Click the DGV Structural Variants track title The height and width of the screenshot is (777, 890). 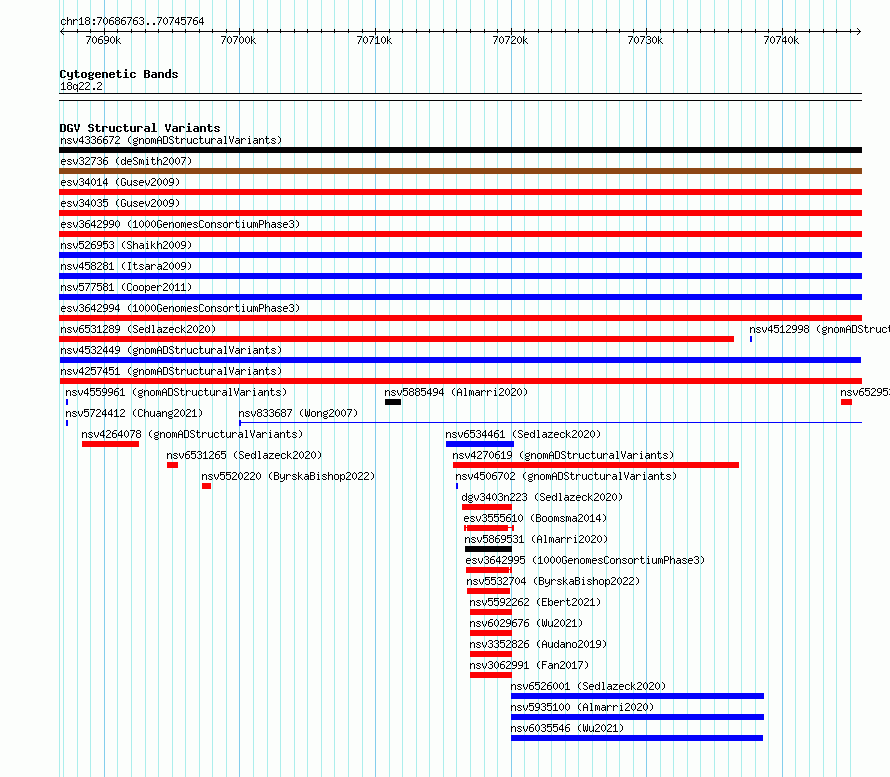coord(140,128)
